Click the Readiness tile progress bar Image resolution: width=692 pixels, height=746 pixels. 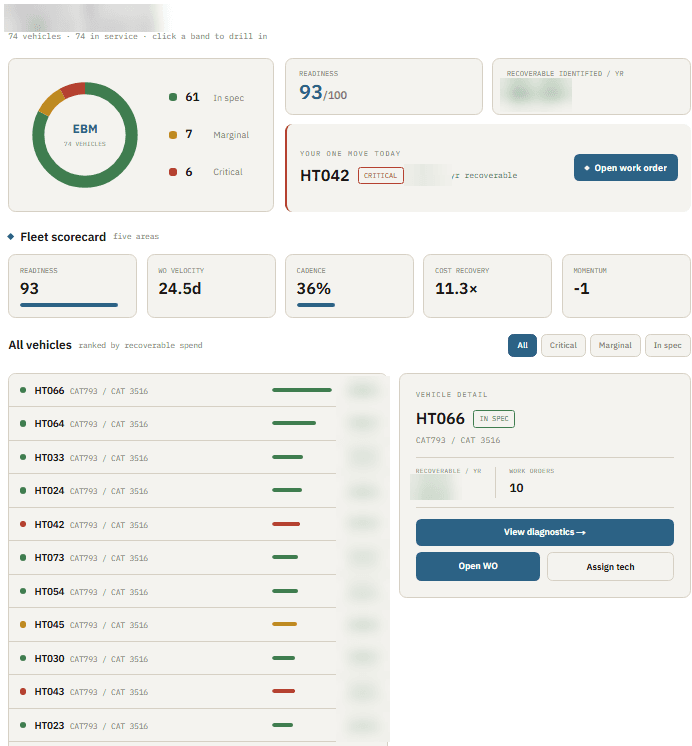(x=69, y=305)
